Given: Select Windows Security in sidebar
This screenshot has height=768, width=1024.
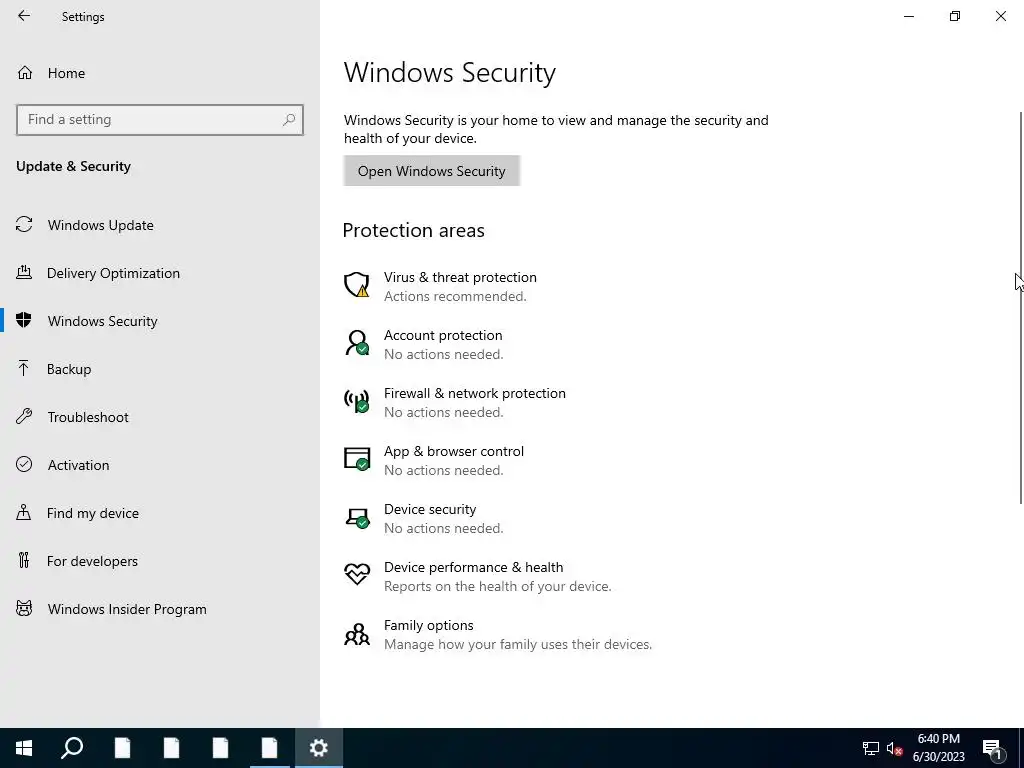Looking at the screenshot, I should [x=103, y=321].
